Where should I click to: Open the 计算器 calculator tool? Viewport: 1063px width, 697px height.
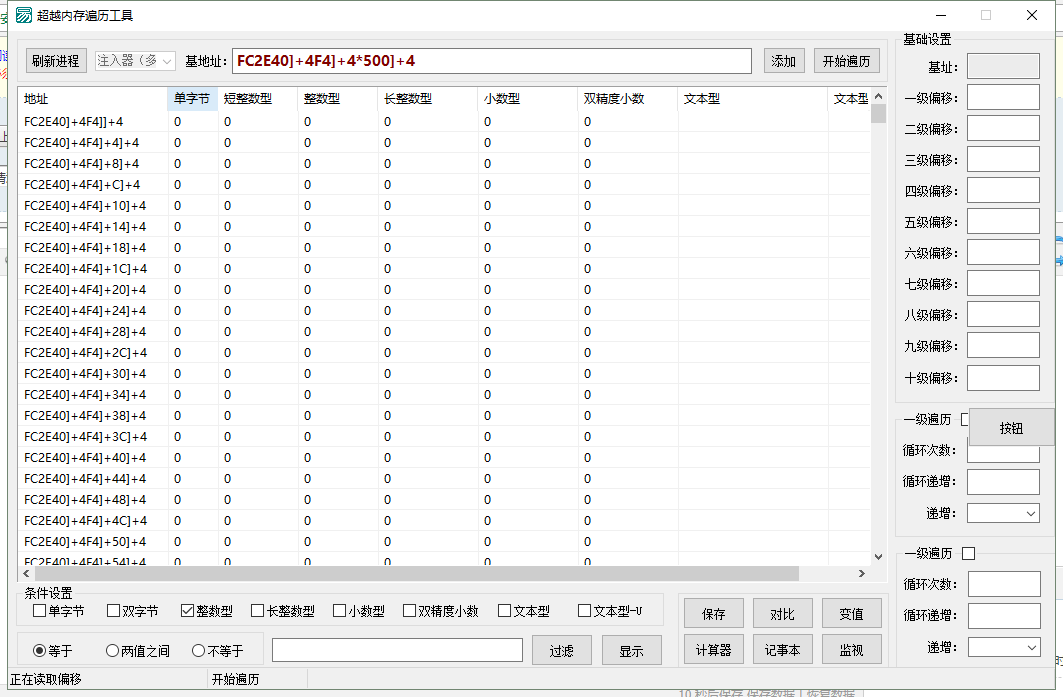coord(713,650)
